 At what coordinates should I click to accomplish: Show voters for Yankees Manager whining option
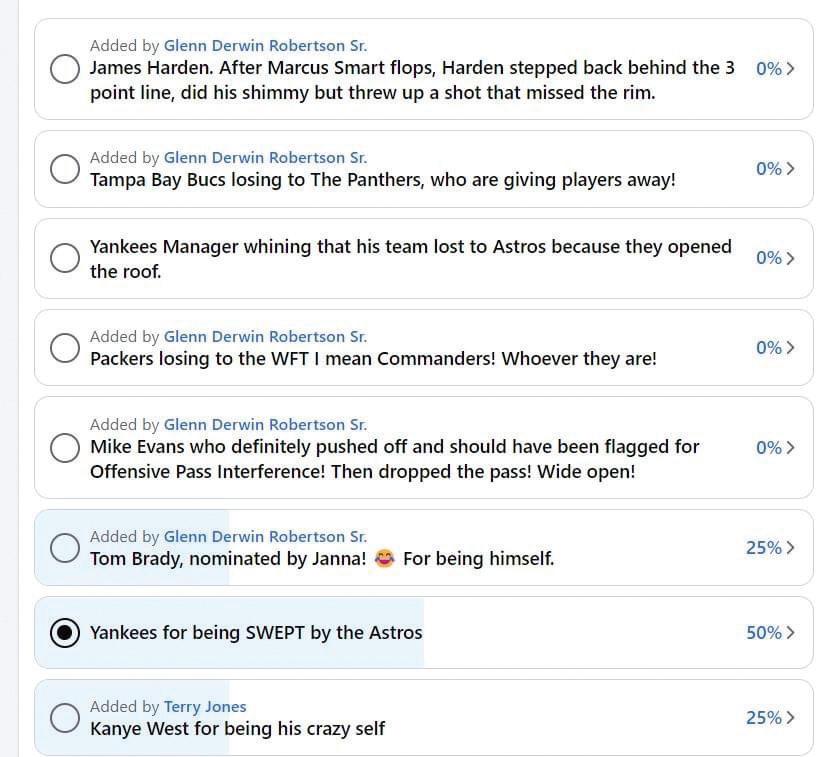[x=775, y=258]
